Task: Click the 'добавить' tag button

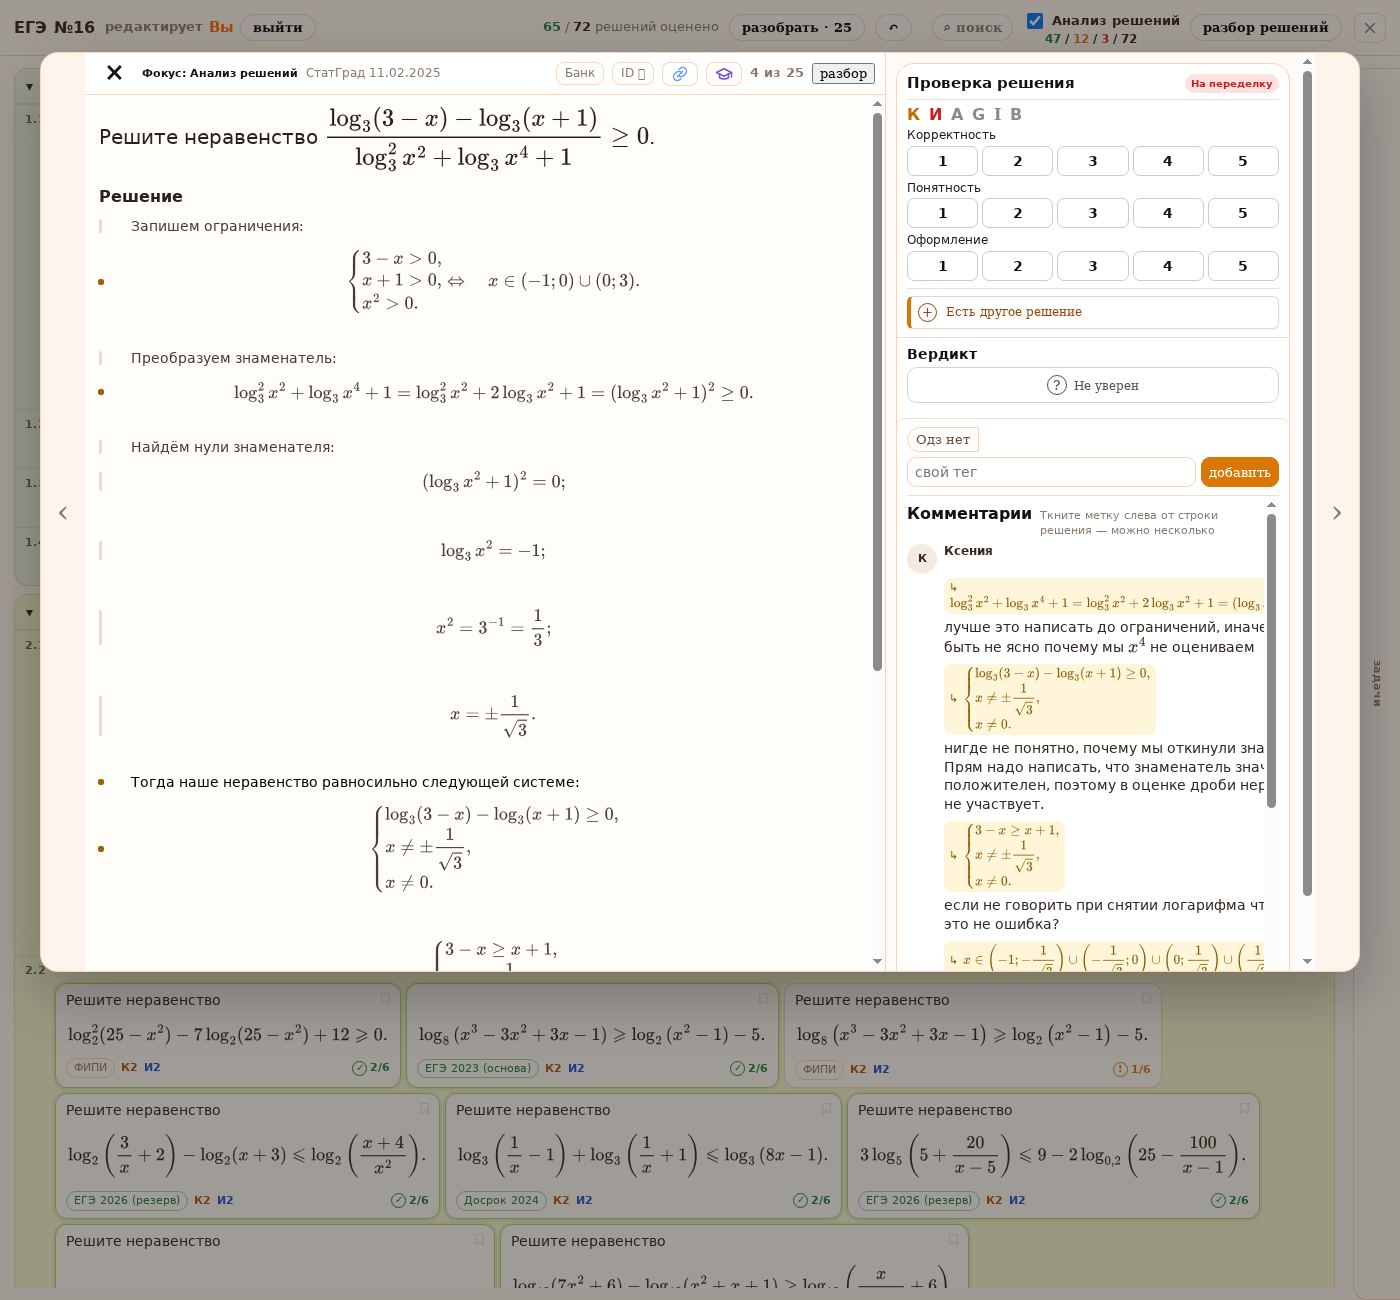Action: pos(1239,472)
